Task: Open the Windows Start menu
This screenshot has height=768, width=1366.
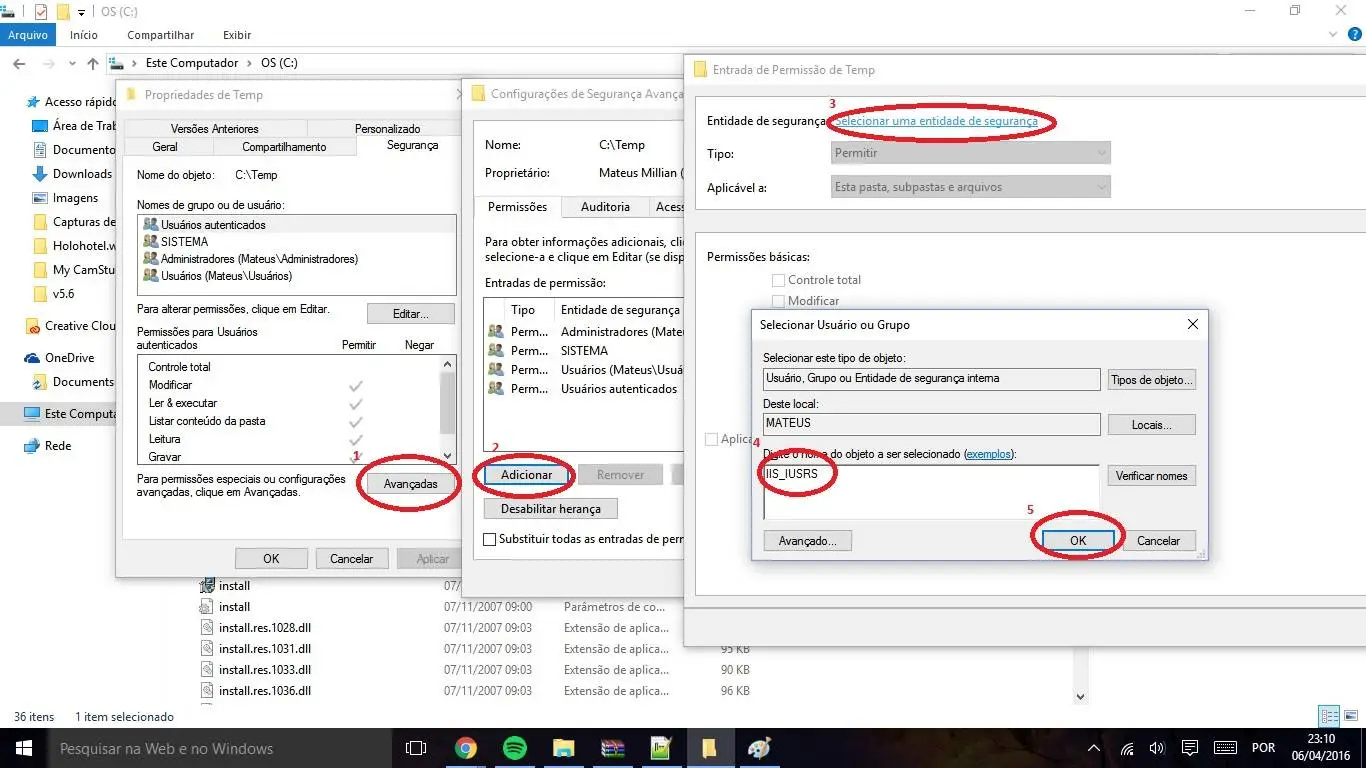Action: 23,748
